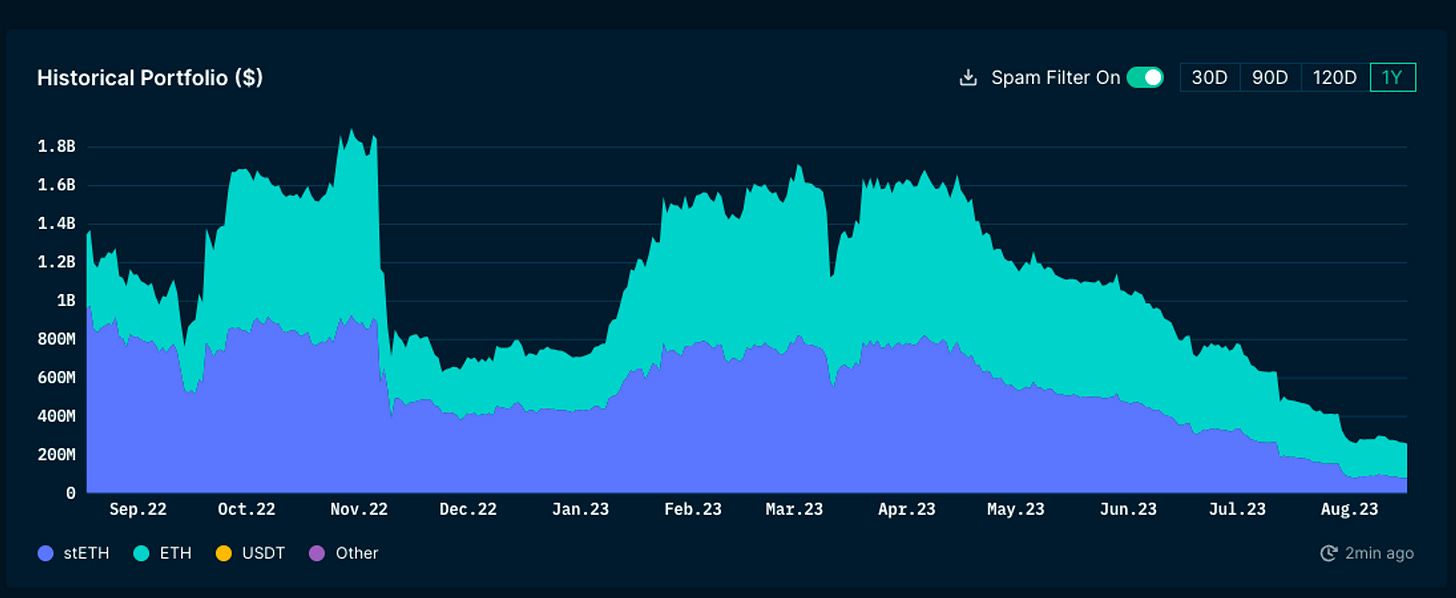The height and width of the screenshot is (598, 1456).
Task: Click the clock refresh icon
Action: click(1329, 553)
